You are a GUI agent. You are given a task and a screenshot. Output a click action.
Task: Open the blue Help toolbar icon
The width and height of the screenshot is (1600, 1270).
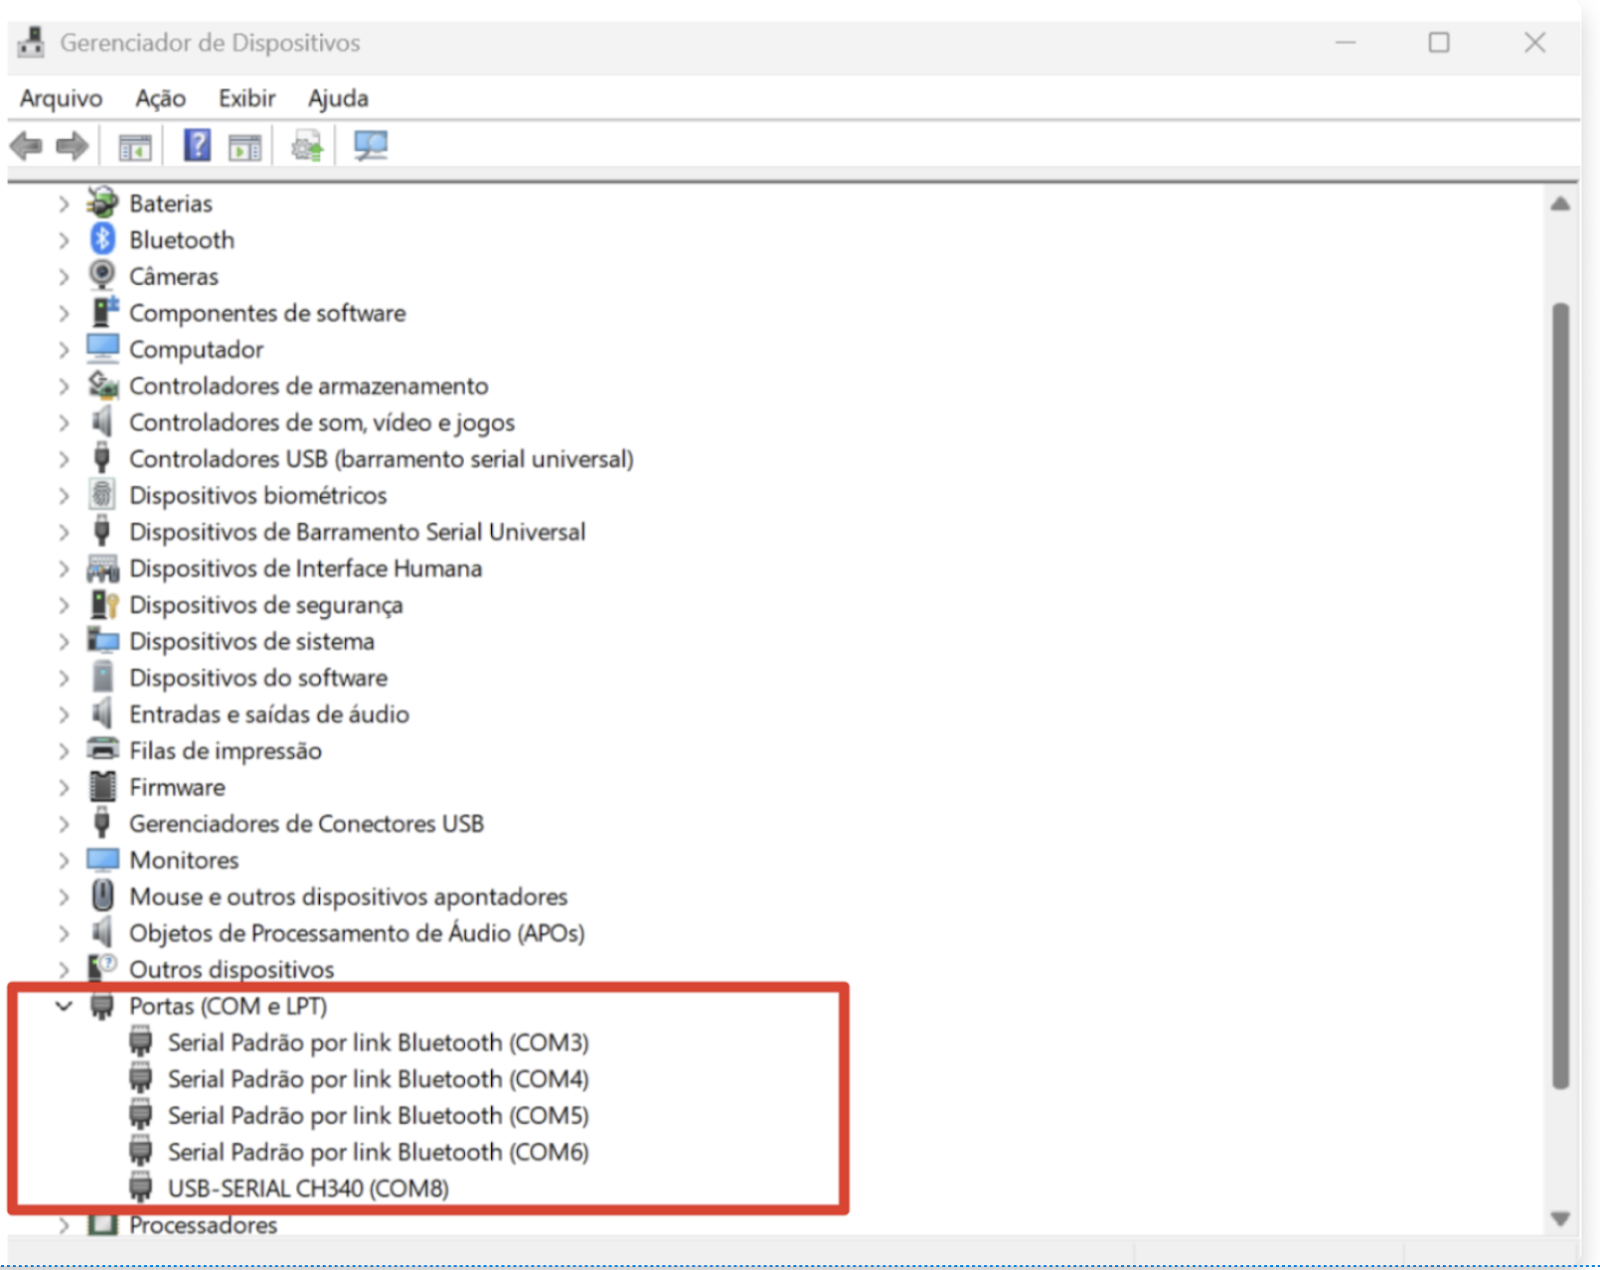(197, 145)
